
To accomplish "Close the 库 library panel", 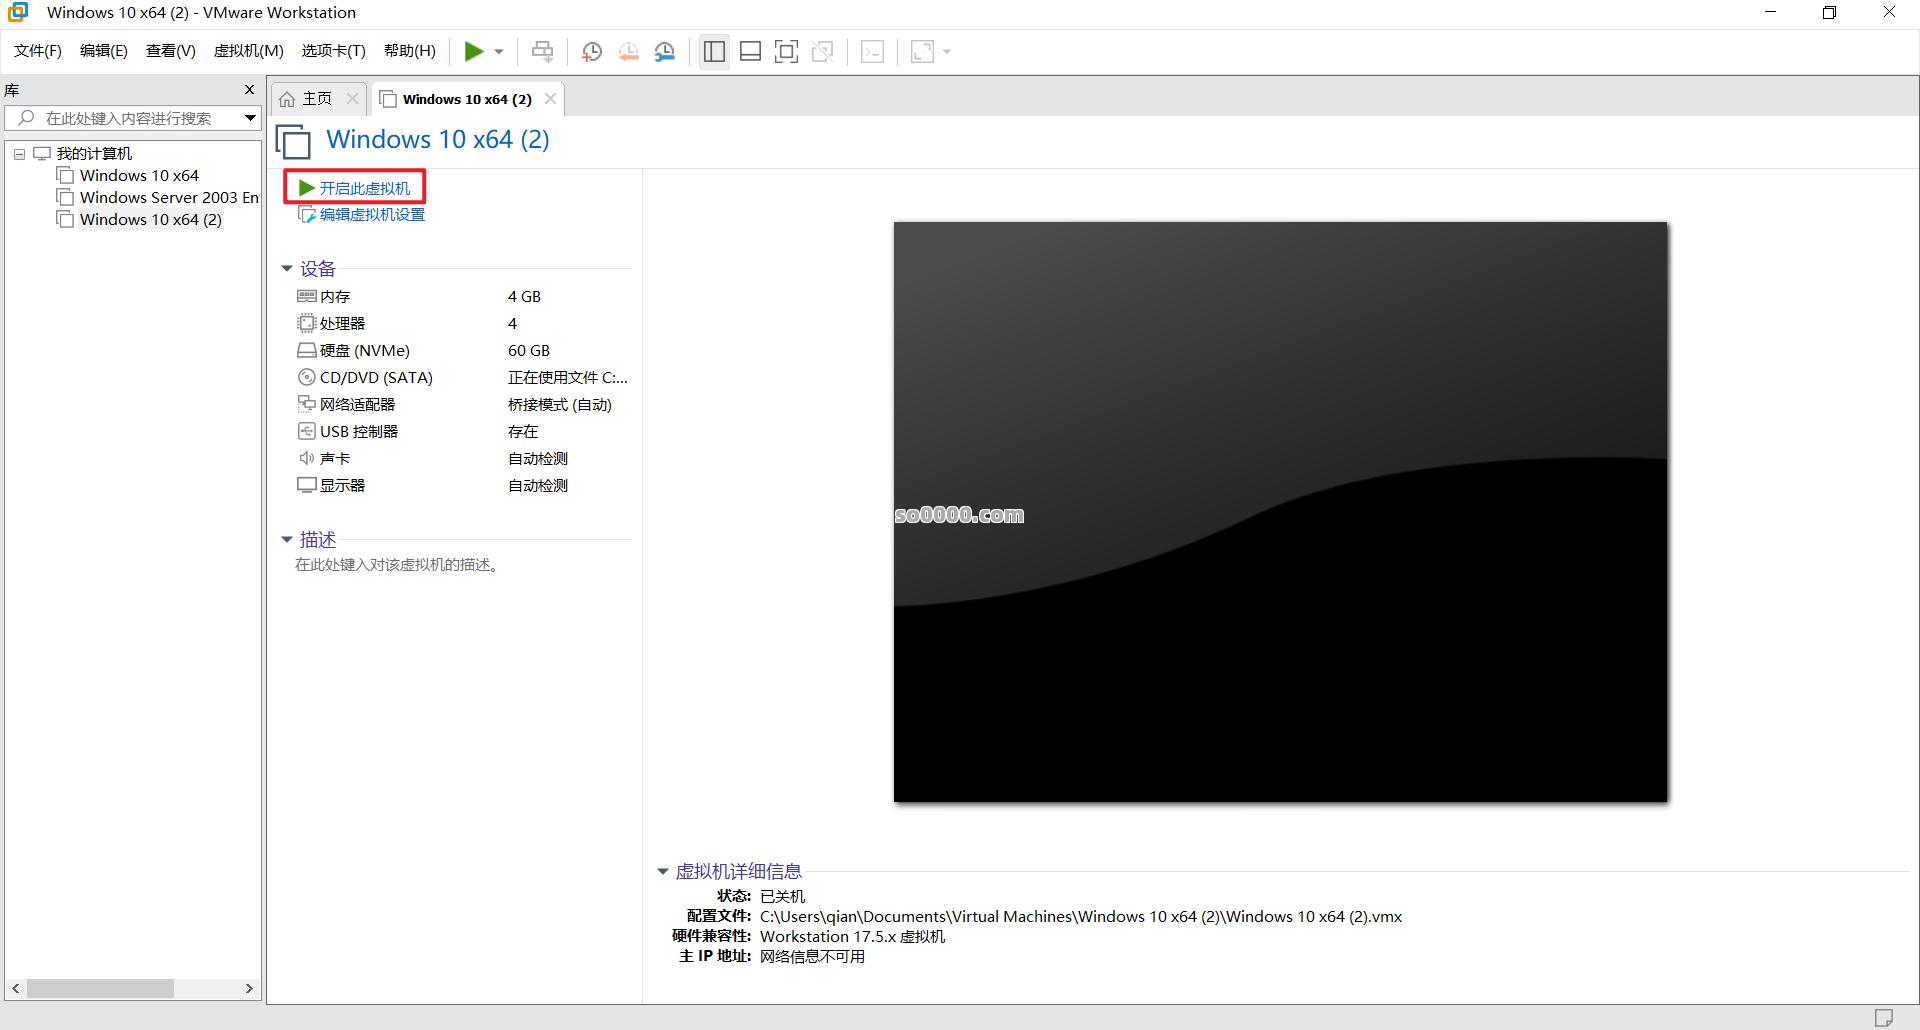I will 249,90.
